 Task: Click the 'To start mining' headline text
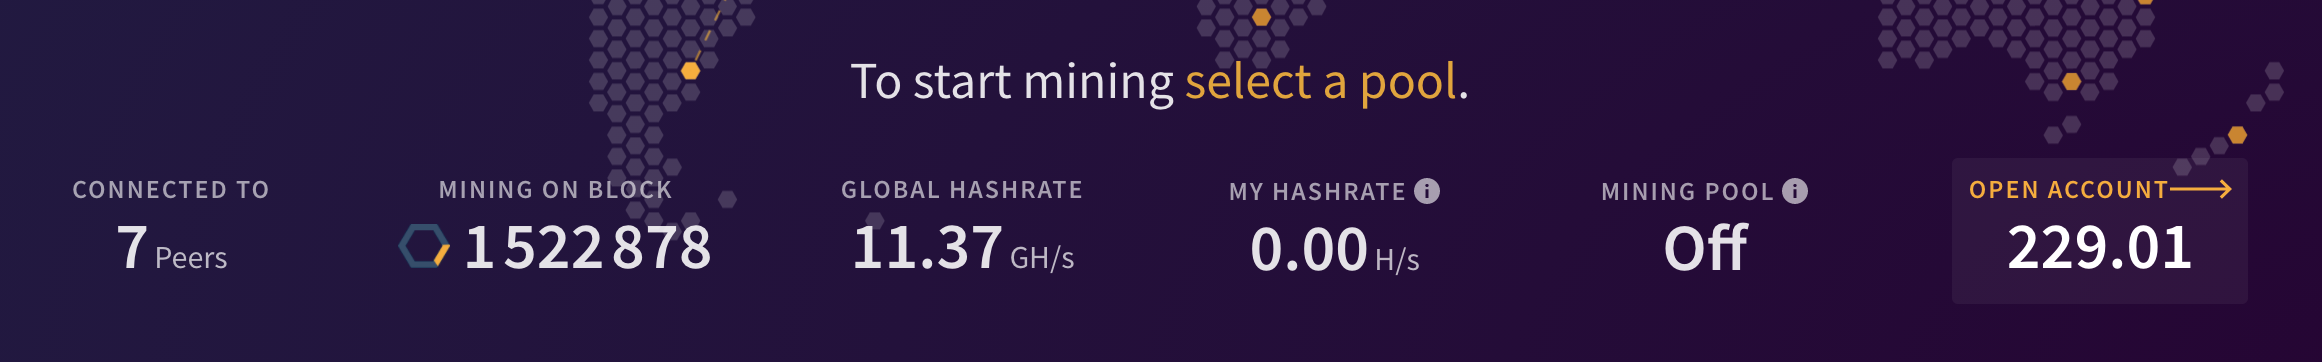[x=1012, y=83]
